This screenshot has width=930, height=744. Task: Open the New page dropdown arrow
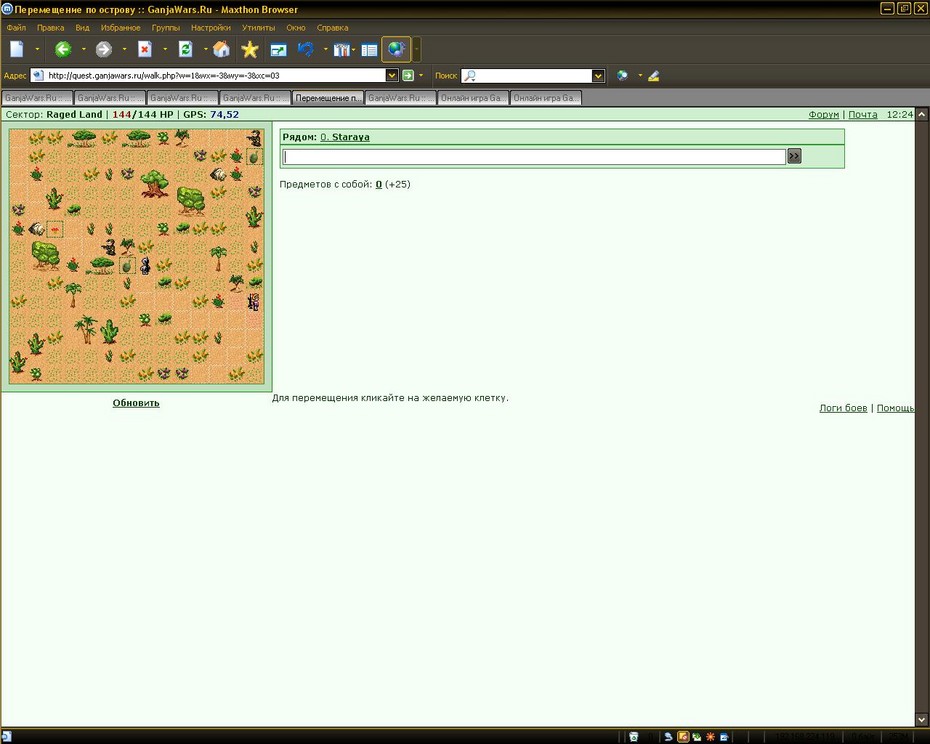[37, 49]
